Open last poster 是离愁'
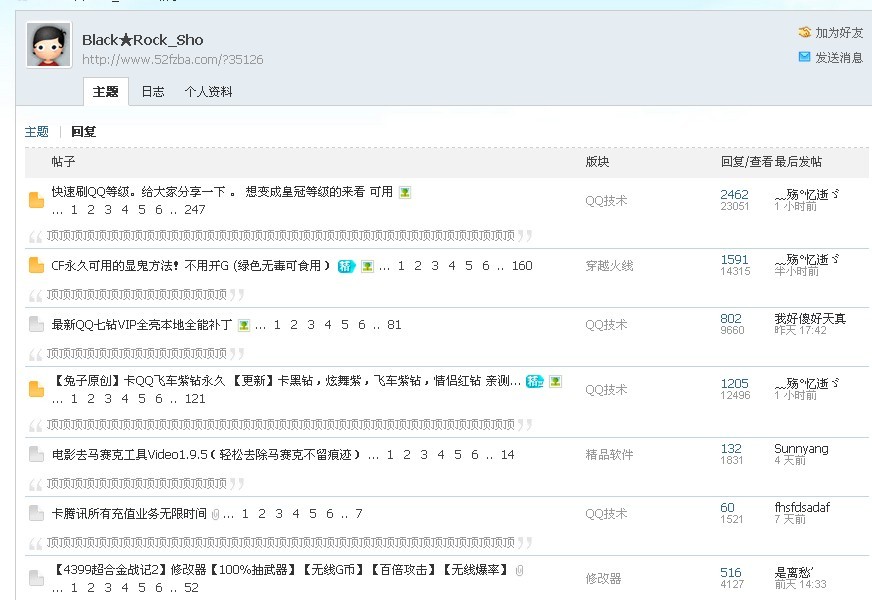 click(794, 573)
